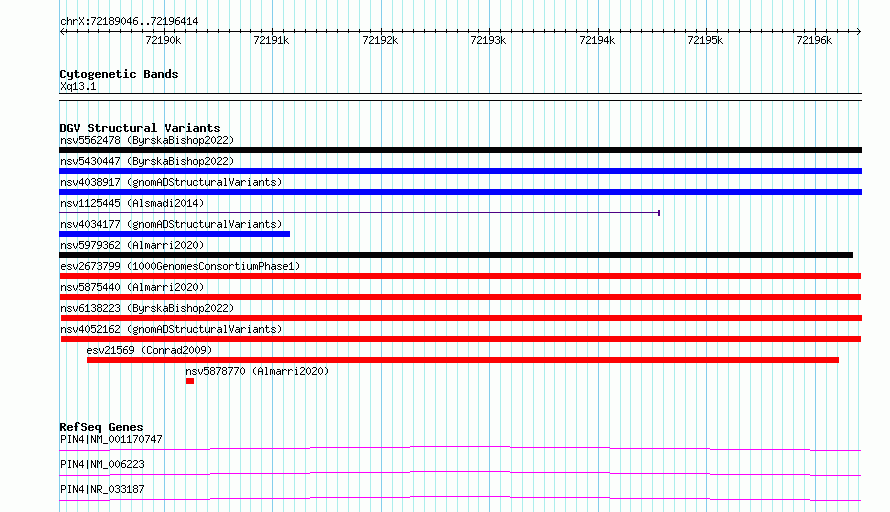The image size is (890, 512).
Task: Click the PIN4|NR_033187 gene label
Action: click(102, 489)
